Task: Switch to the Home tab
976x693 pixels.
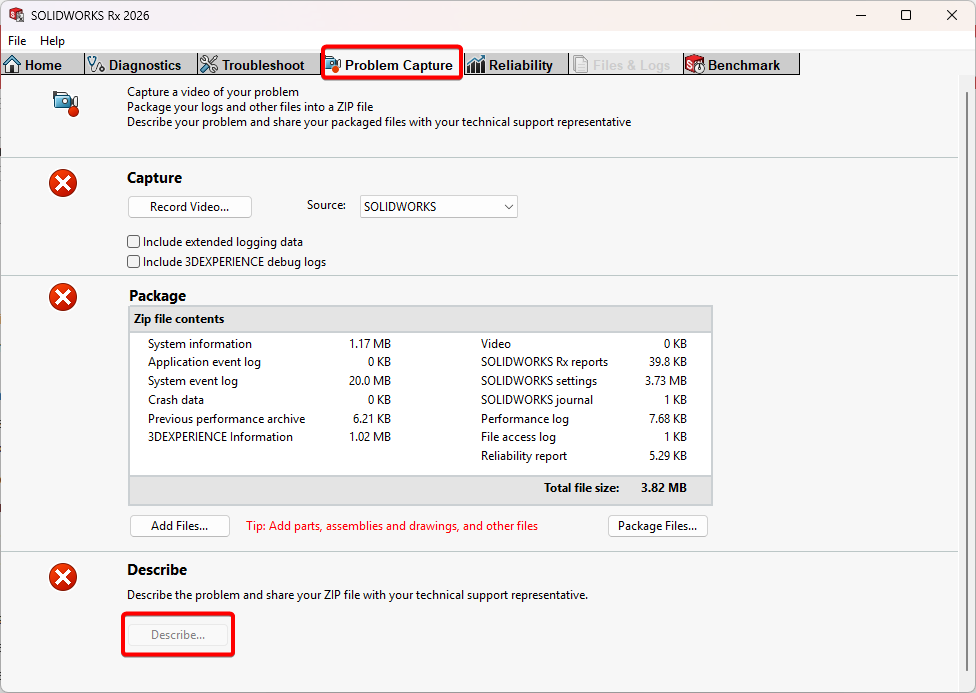Action: [x=42, y=65]
